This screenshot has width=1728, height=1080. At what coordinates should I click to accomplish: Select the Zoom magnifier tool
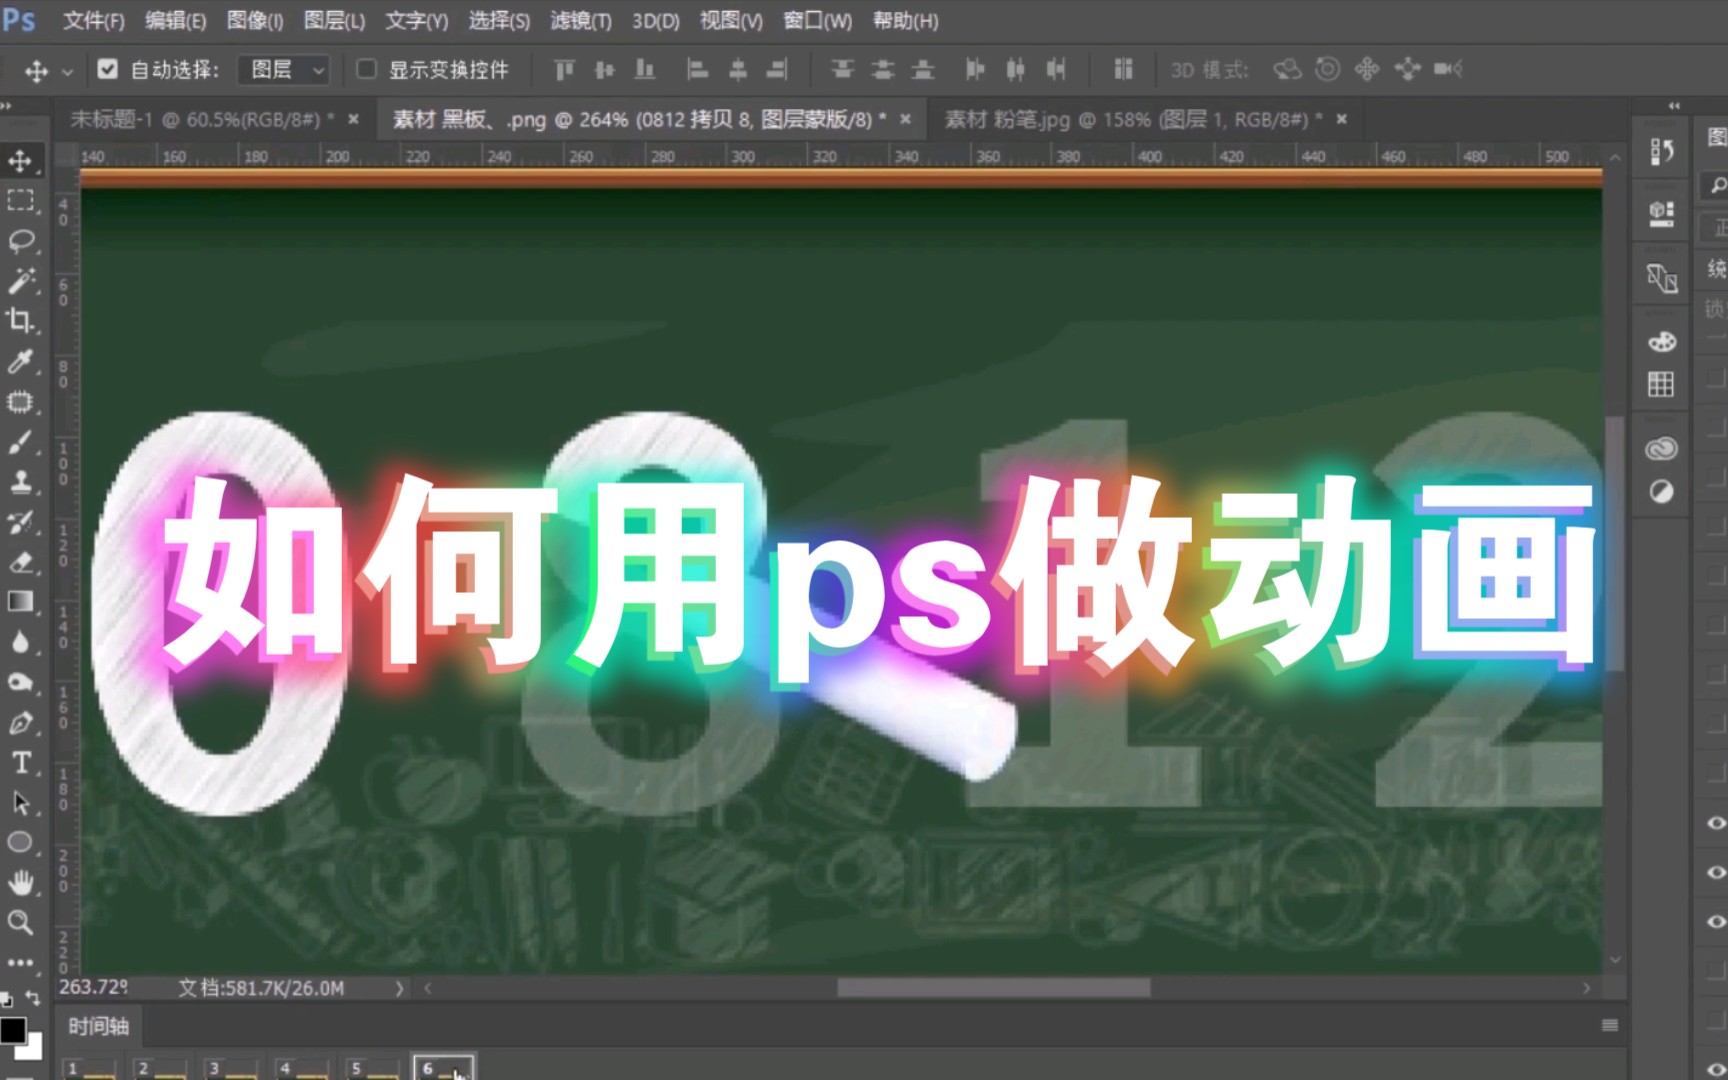click(x=20, y=922)
